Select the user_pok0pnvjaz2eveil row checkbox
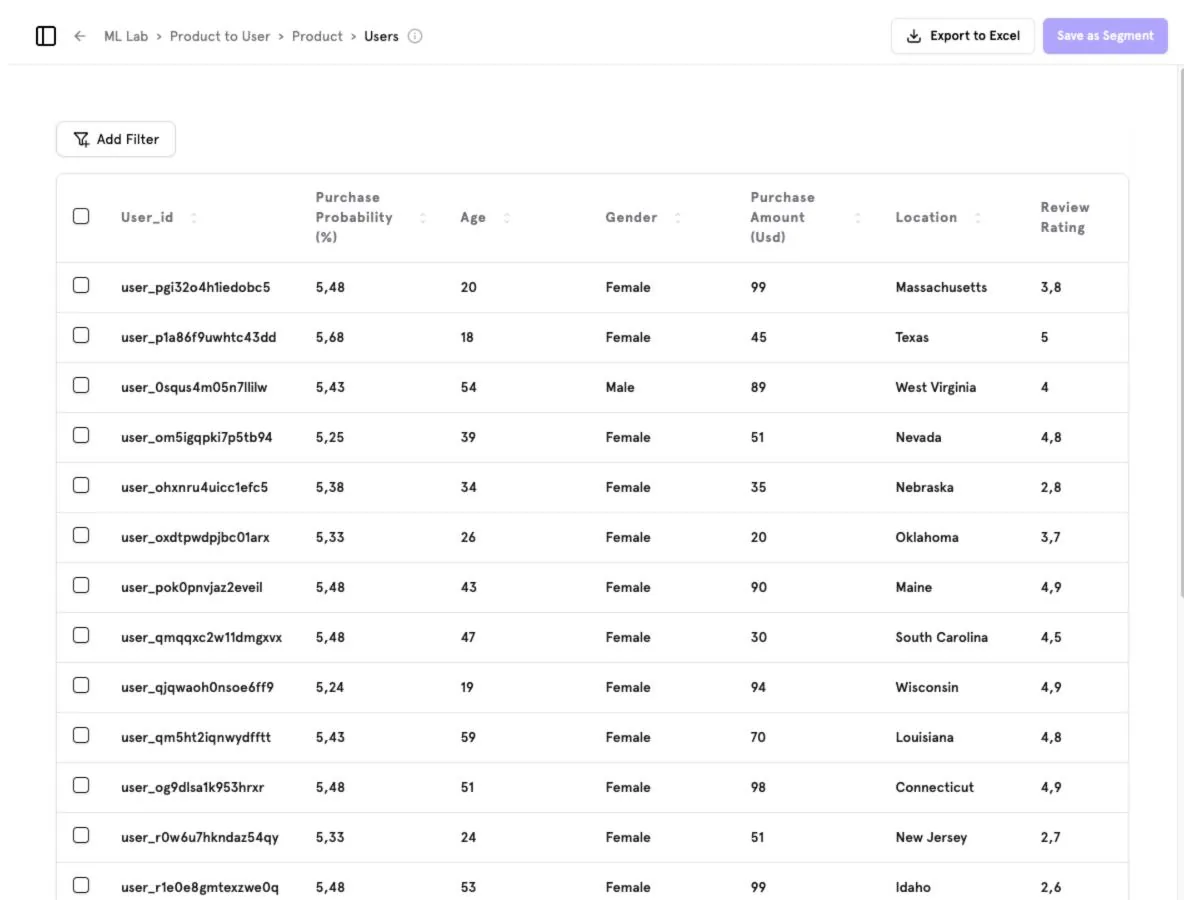1184x900 pixels. 81,585
